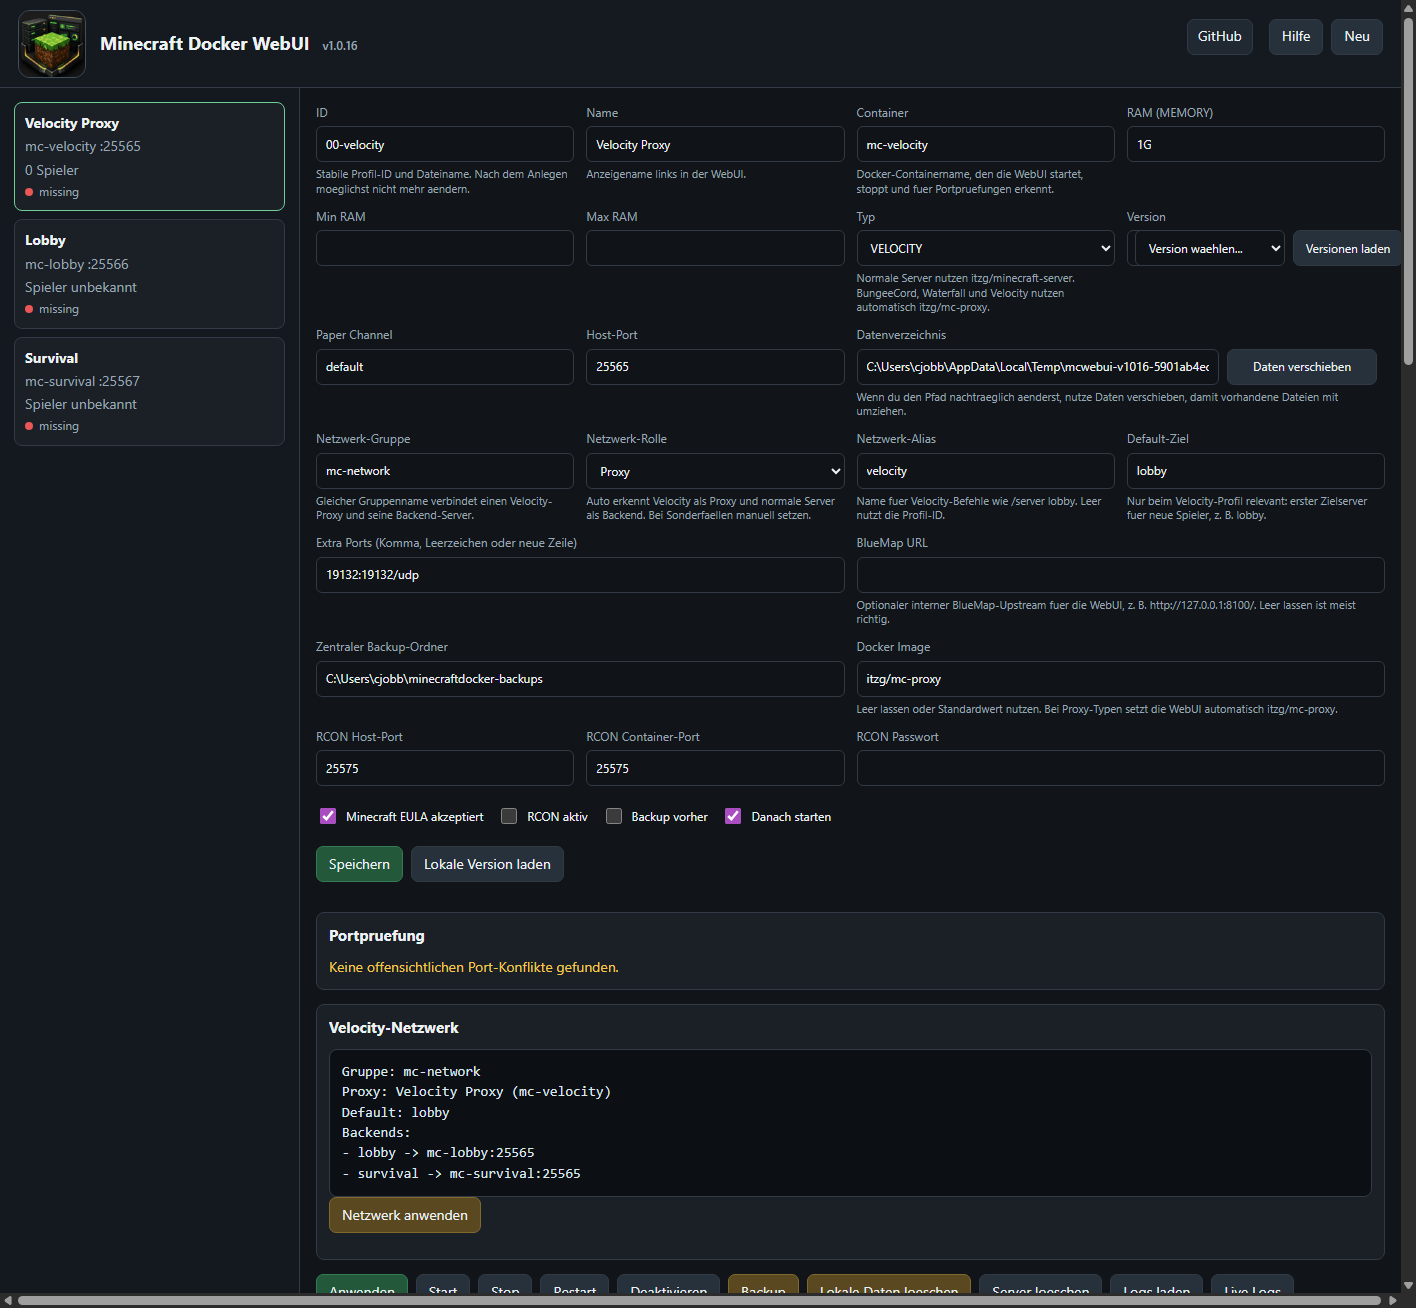Image resolution: width=1416 pixels, height=1308 pixels.
Task: Click the green Speichern button
Action: (x=359, y=864)
